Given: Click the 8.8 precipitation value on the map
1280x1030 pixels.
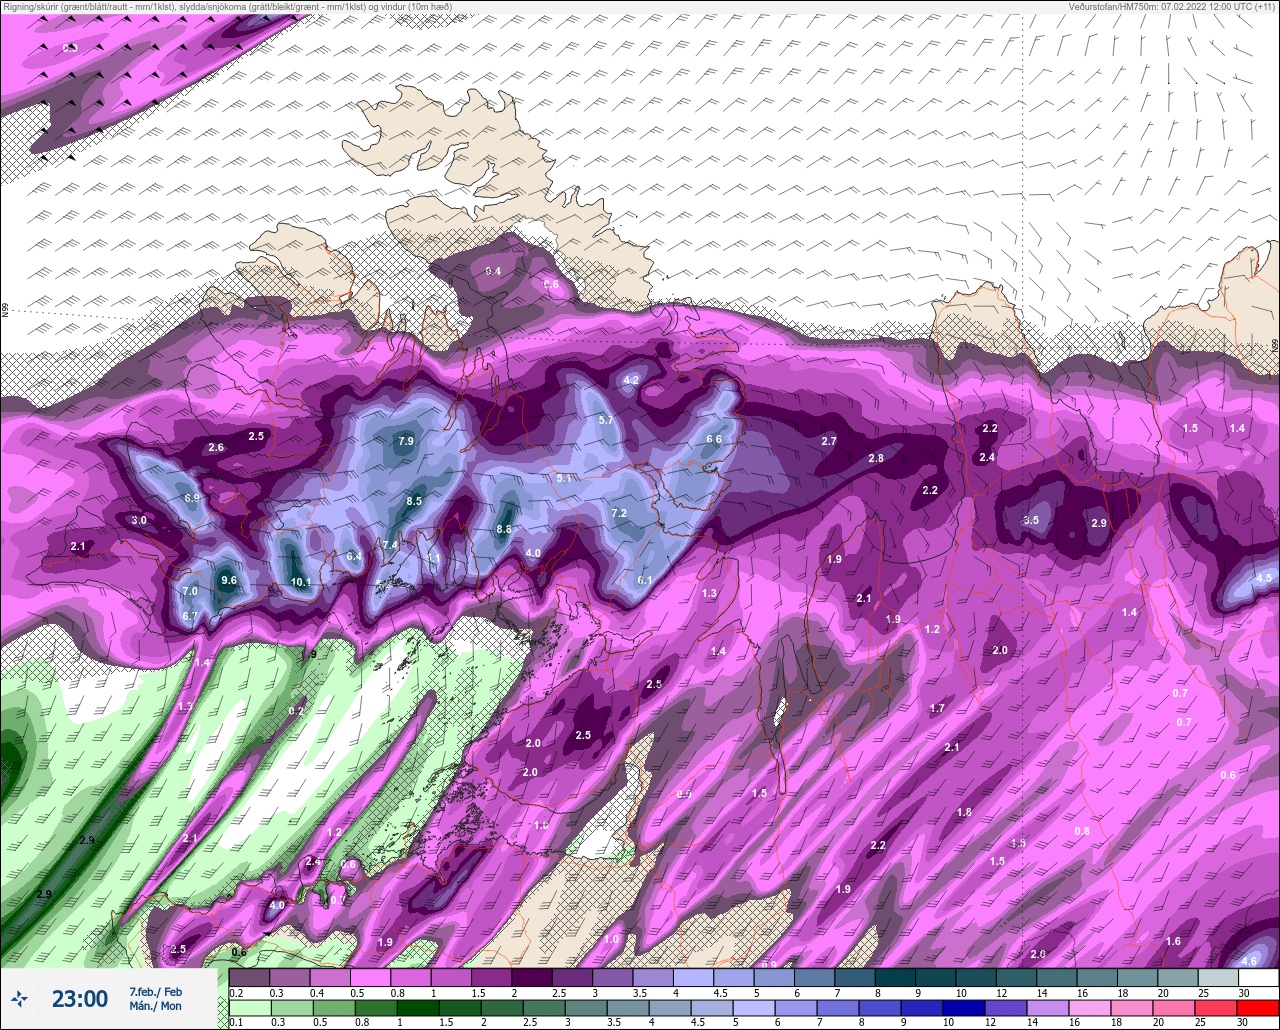Looking at the screenshot, I should coord(504,529).
